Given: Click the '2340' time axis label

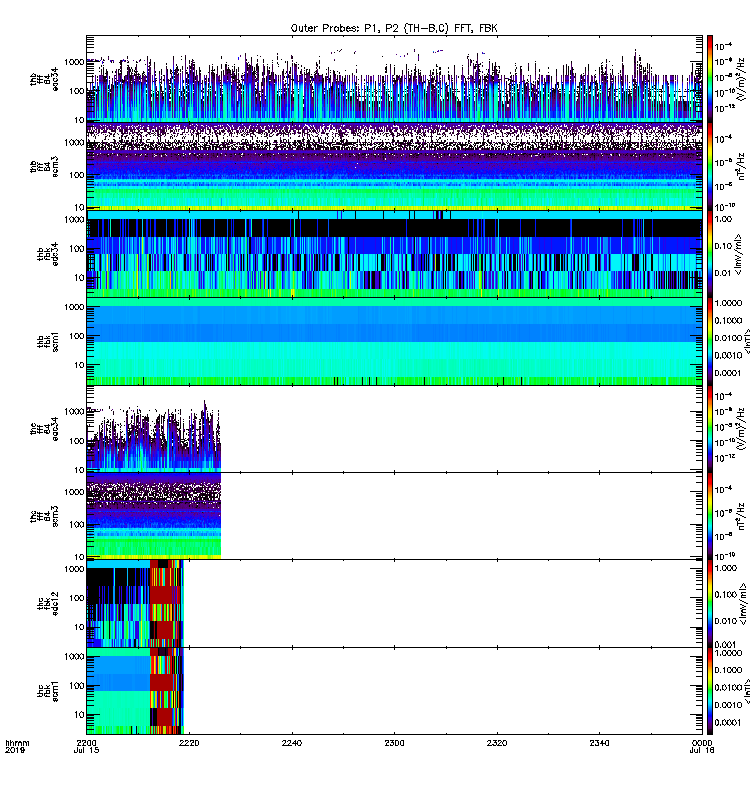Looking at the screenshot, I should tap(599, 743).
